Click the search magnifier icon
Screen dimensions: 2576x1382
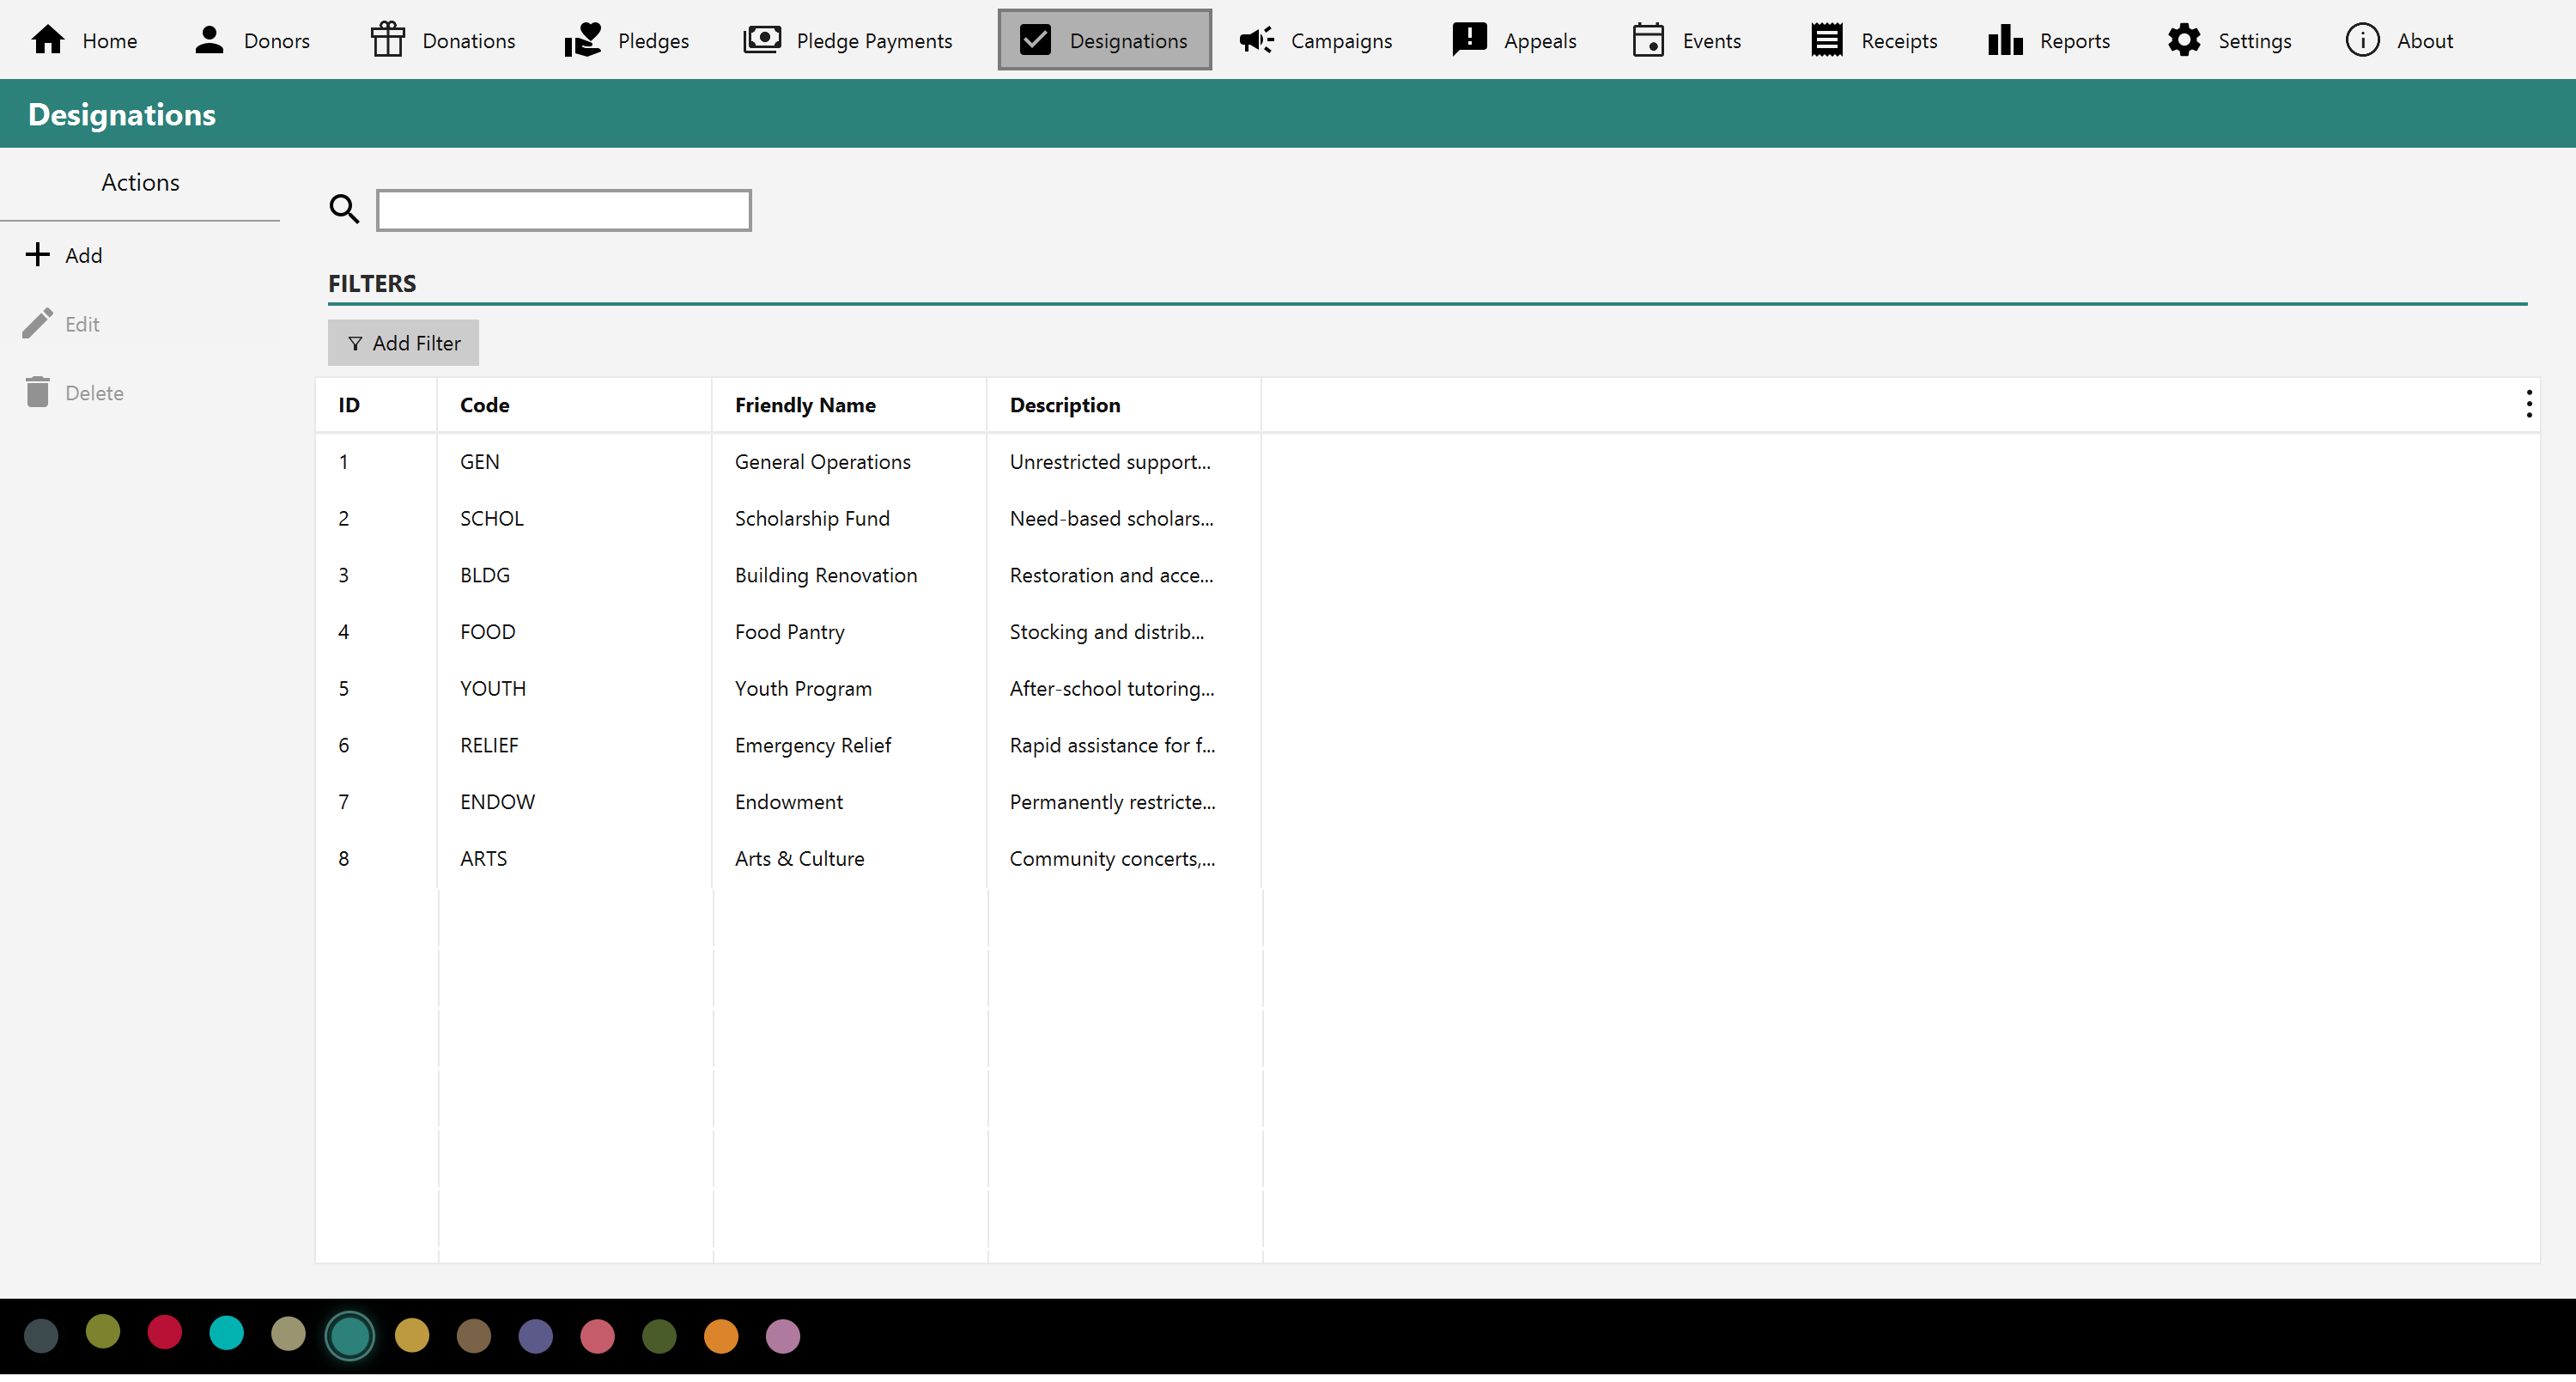tap(344, 209)
